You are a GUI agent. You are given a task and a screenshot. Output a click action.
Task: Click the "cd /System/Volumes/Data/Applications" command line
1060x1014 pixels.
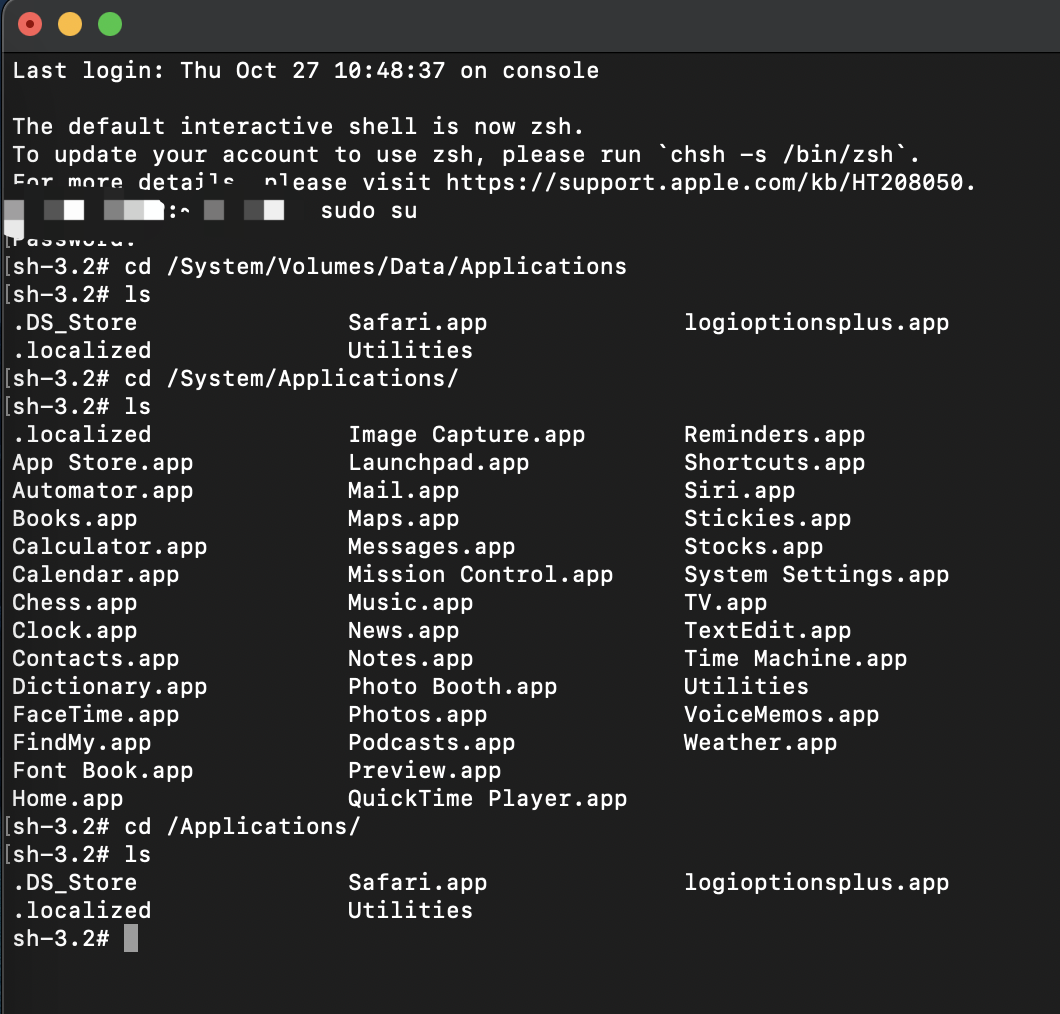point(375,267)
